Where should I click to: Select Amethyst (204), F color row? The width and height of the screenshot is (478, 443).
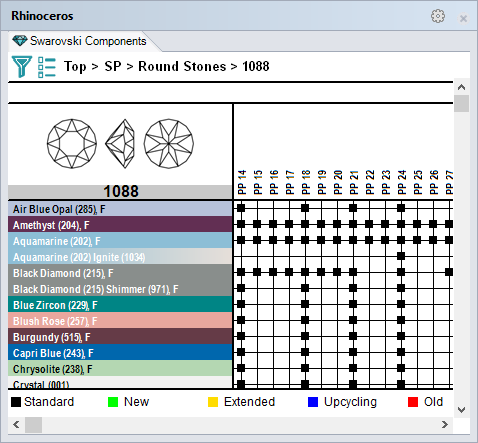(x=120, y=225)
